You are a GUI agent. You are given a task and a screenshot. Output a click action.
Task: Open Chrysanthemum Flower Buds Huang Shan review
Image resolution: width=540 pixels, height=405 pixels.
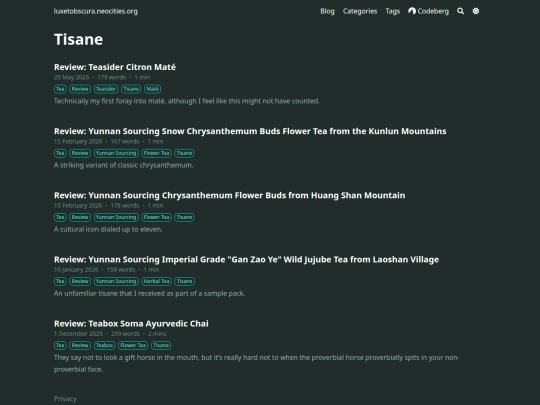point(229,195)
